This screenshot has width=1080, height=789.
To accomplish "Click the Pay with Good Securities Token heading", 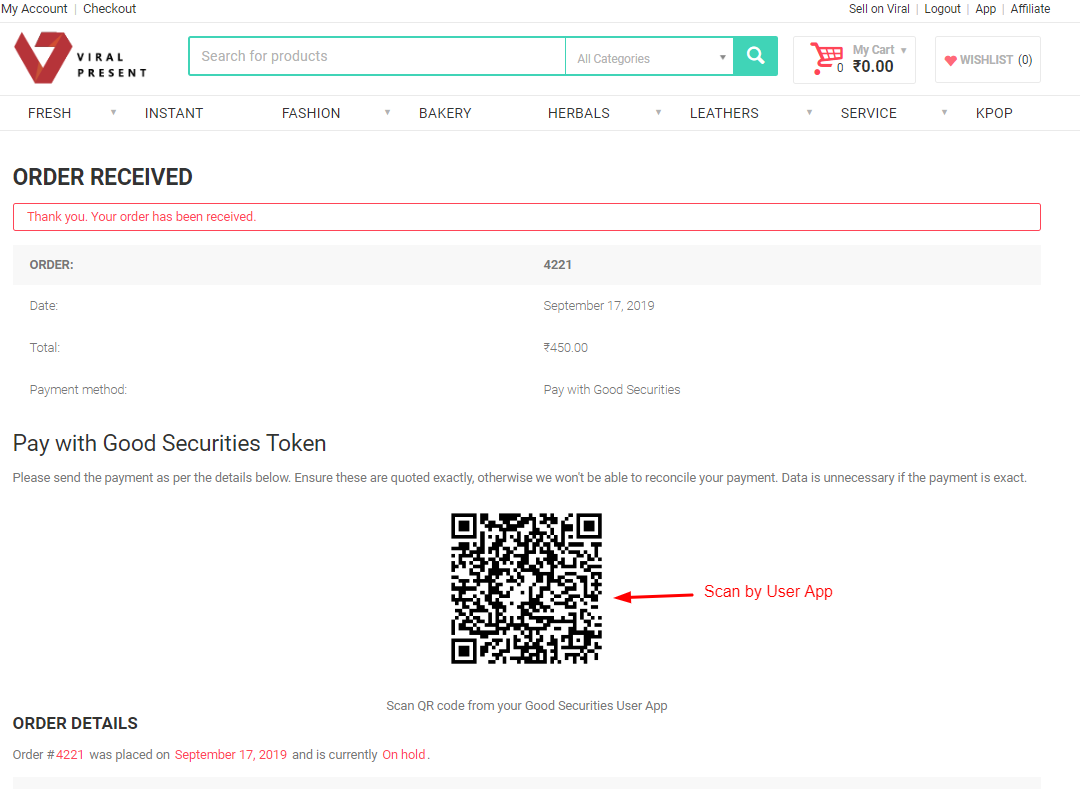I will pos(169,443).
